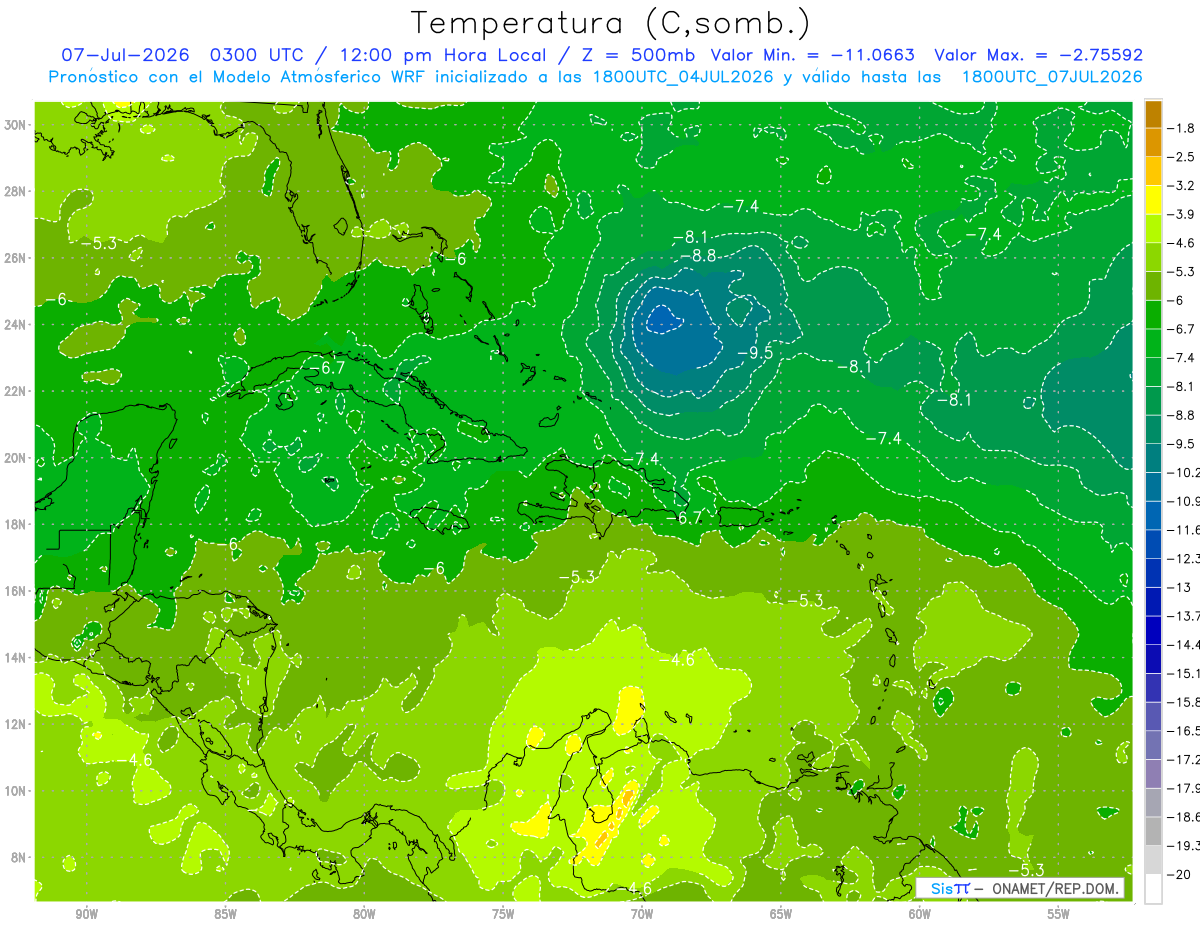Pick the white colorbar swatch below -20
The width and height of the screenshot is (1200, 927).
tap(1153, 889)
